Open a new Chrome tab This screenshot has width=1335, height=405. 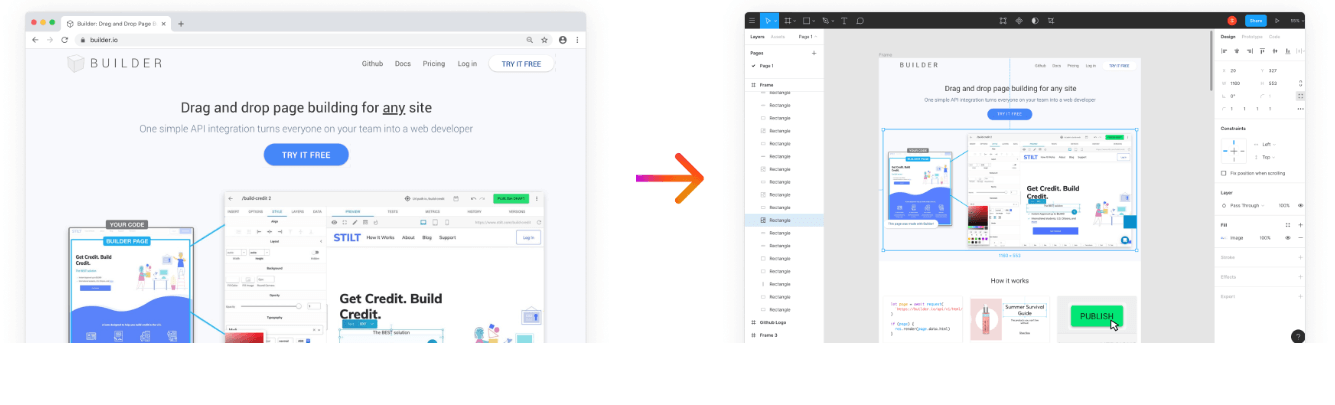click(180, 23)
